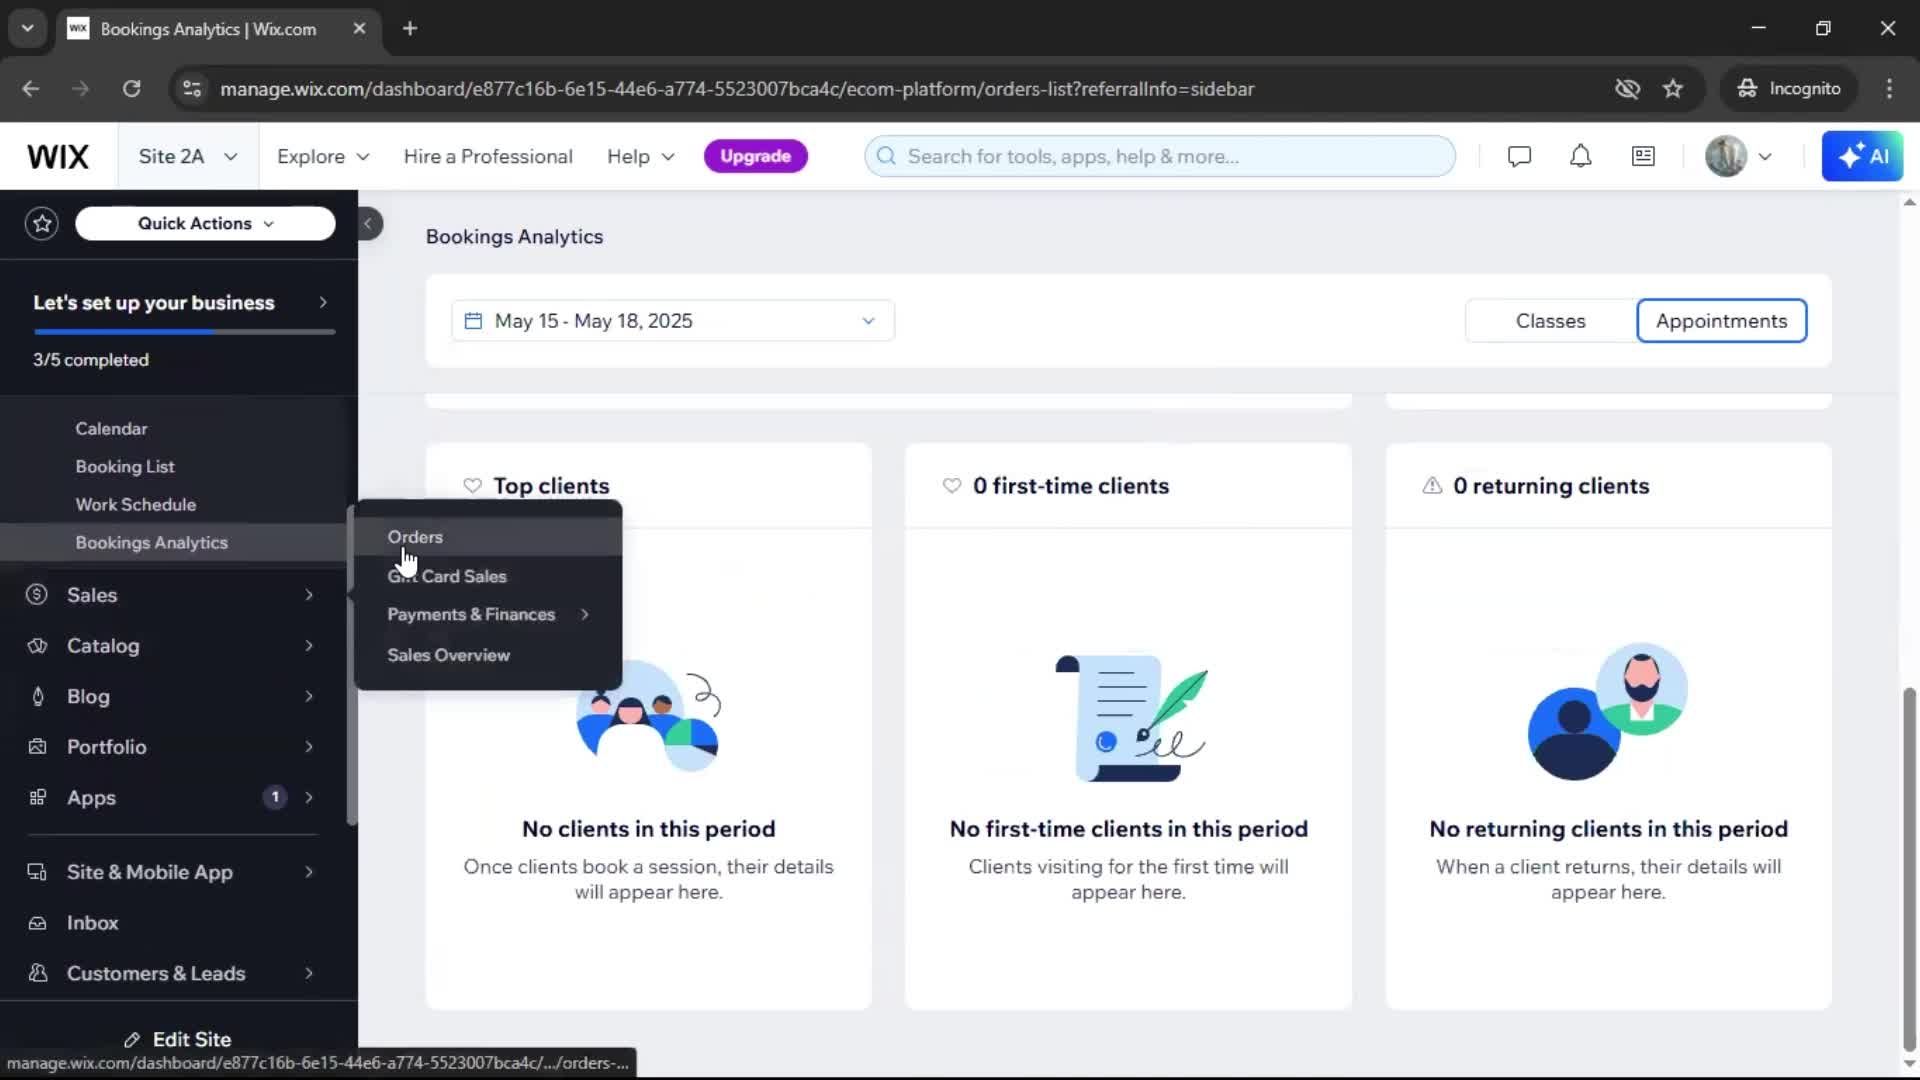Click the Edit Site button
This screenshot has width=1920, height=1080.
(178, 1040)
